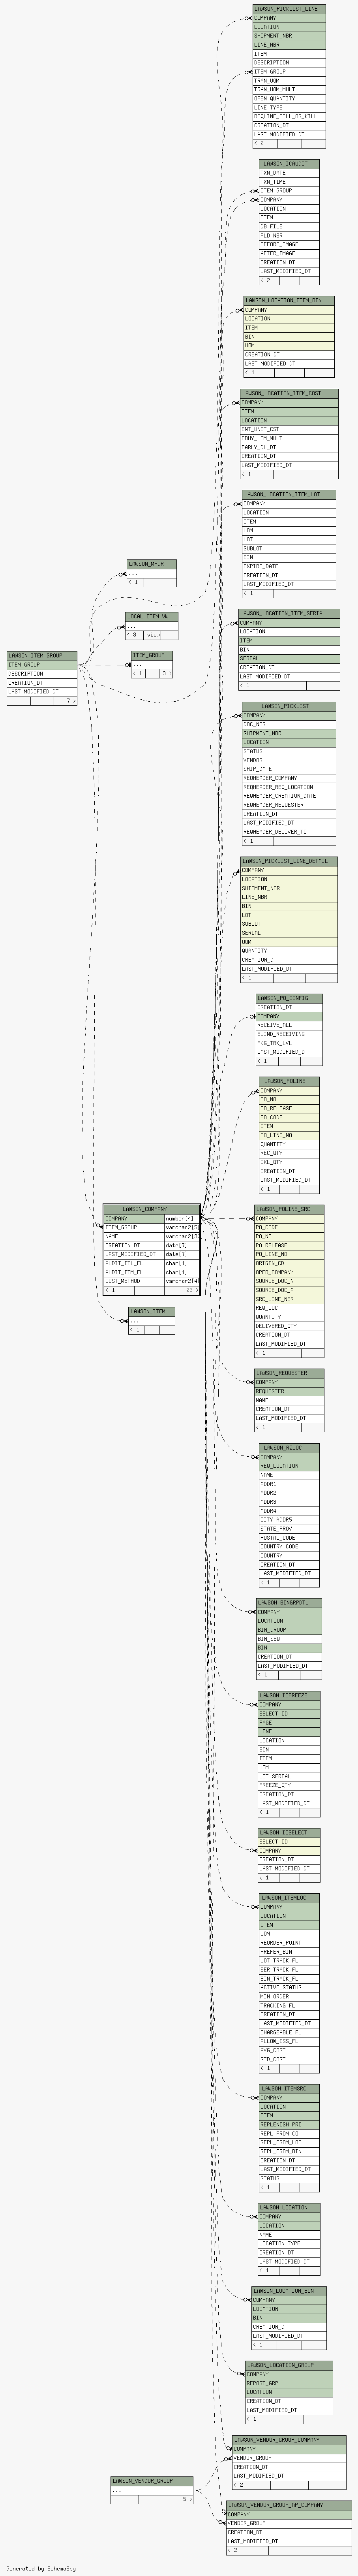
Task: Open the LAWSON_LOCATION_ITEM_BIN table header
Action: [288, 301]
